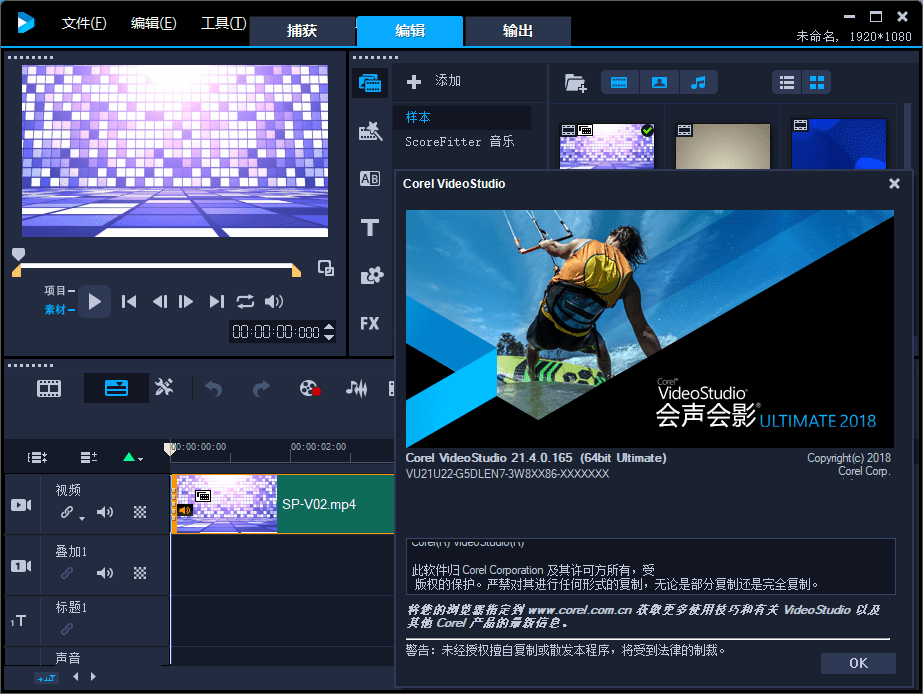This screenshot has width=923, height=694.
Task: Select the purple tiles video thumbnail
Action: tap(606, 146)
